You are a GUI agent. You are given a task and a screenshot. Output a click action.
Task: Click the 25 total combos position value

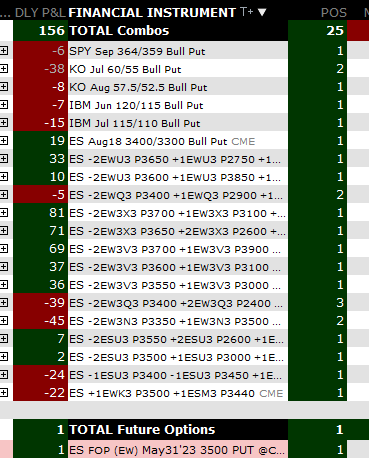click(x=317, y=31)
